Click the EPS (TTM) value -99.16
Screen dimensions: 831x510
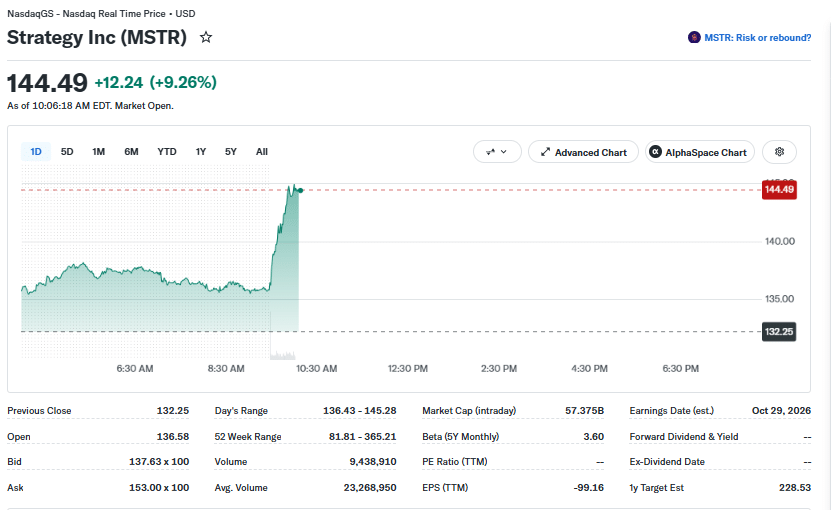(x=589, y=488)
